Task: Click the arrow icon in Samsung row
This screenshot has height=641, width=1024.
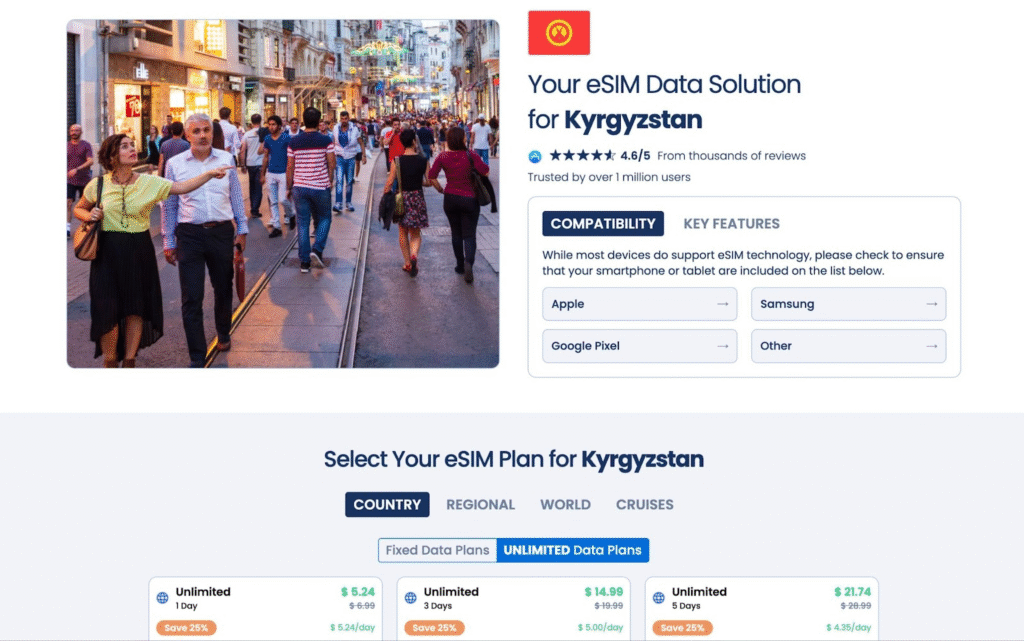Action: pyautogui.click(x=931, y=304)
